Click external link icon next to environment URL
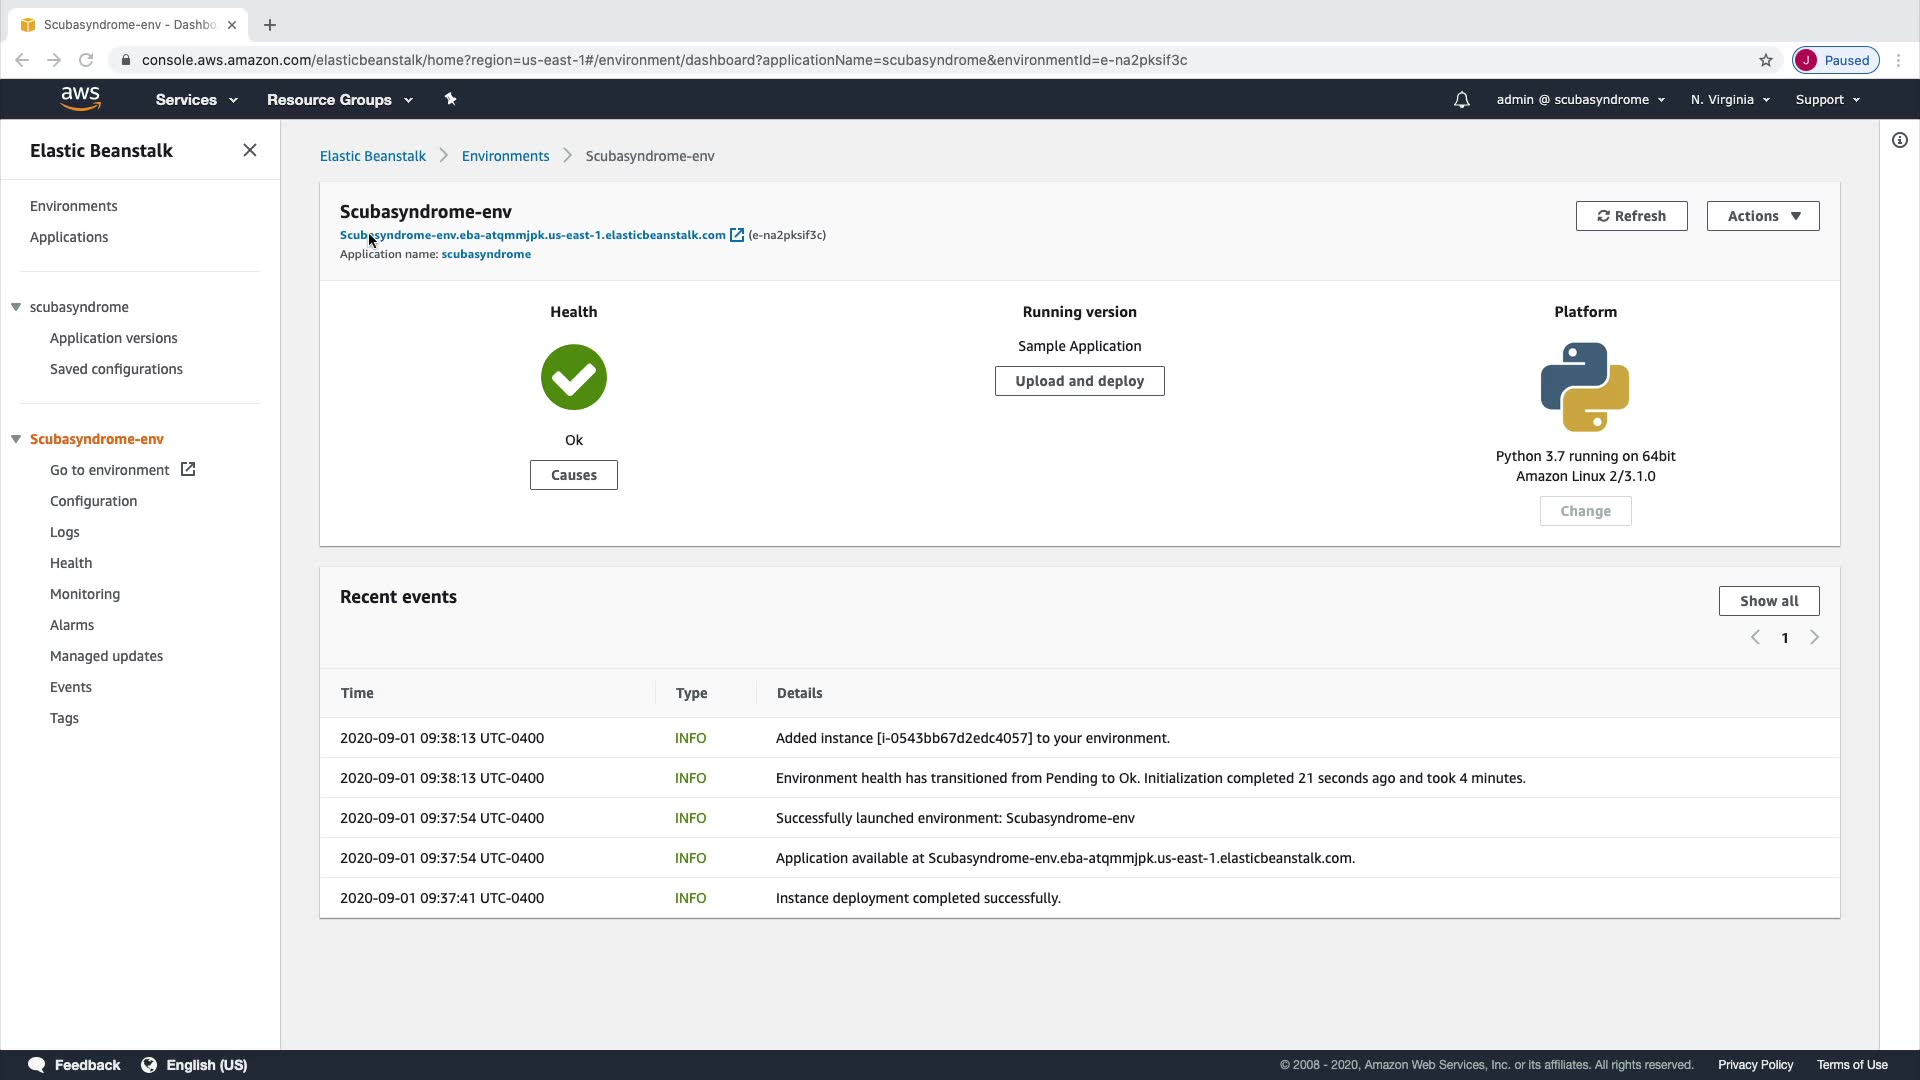The width and height of the screenshot is (1920, 1080). pyautogui.click(x=737, y=235)
